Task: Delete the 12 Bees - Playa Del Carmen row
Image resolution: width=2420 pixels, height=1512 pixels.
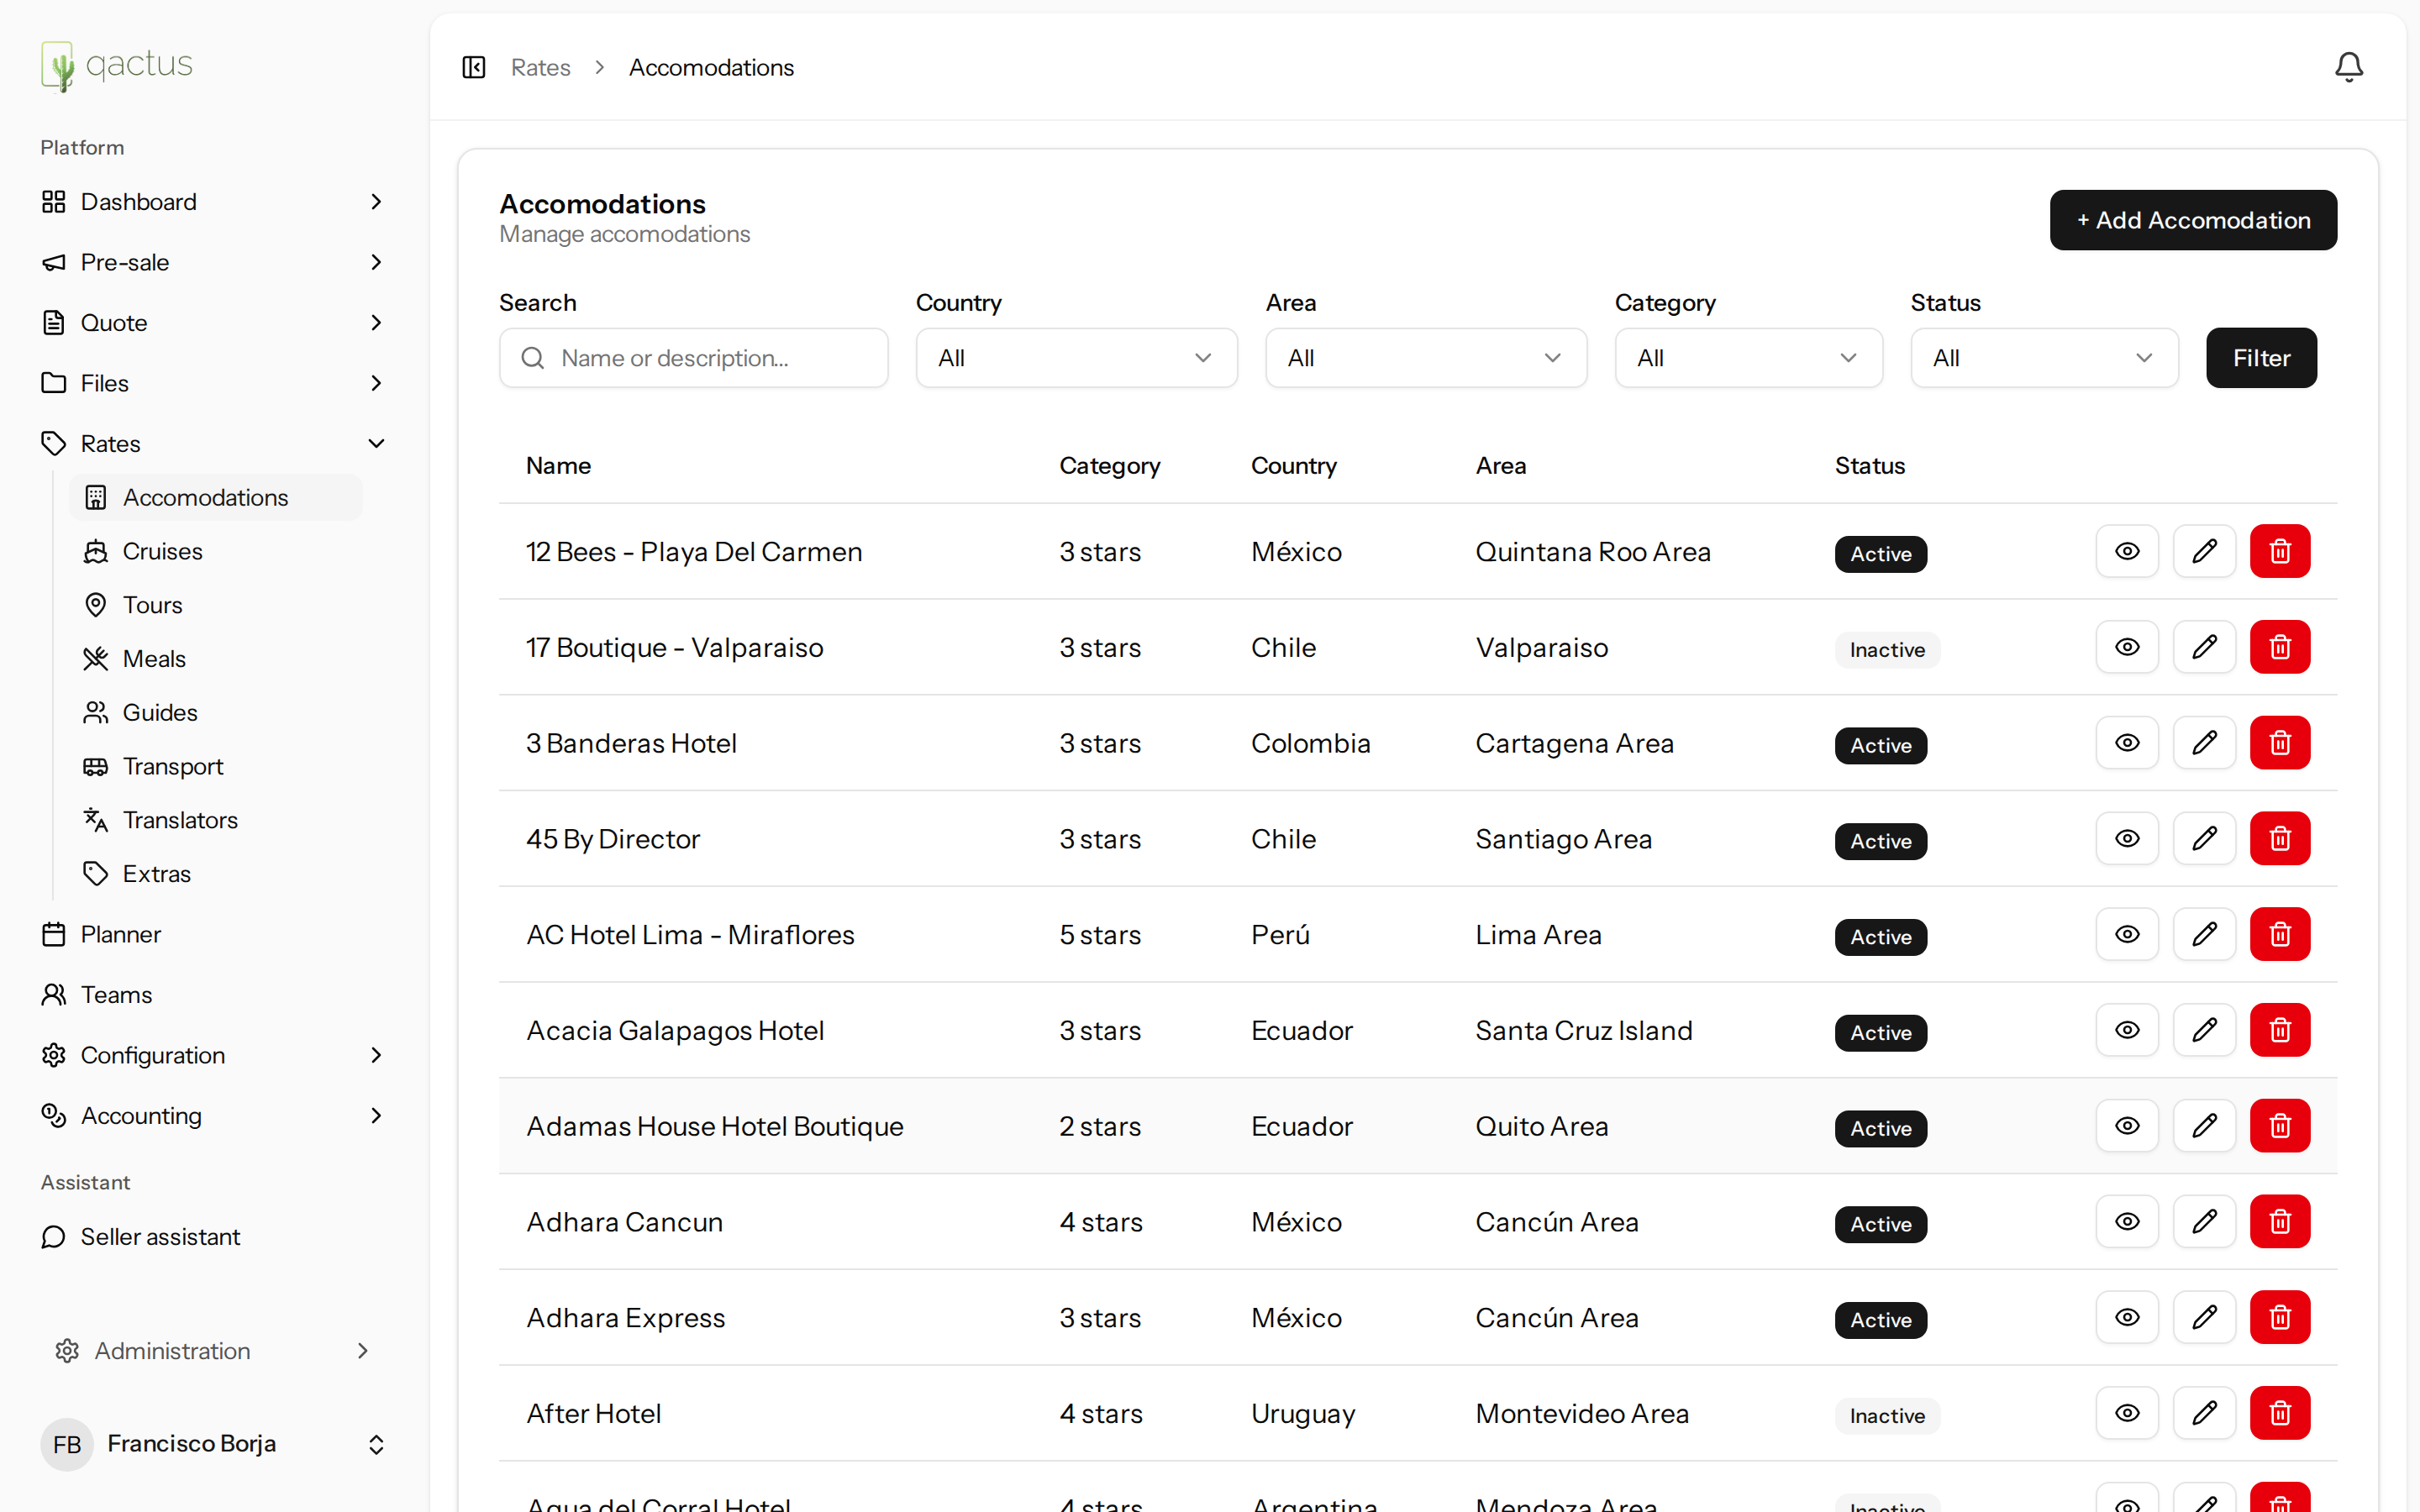Action: (2280, 551)
